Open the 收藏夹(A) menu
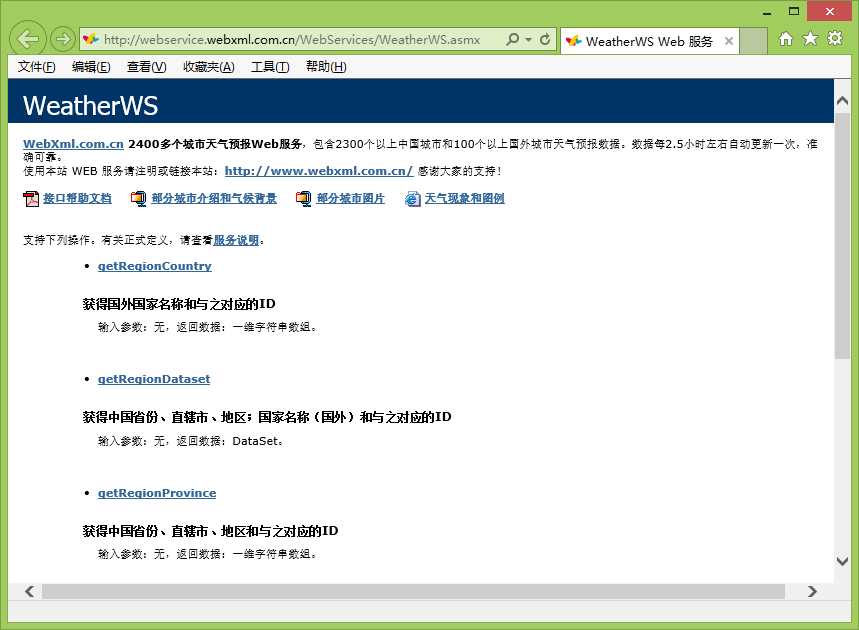Image resolution: width=859 pixels, height=630 pixels. coord(208,67)
